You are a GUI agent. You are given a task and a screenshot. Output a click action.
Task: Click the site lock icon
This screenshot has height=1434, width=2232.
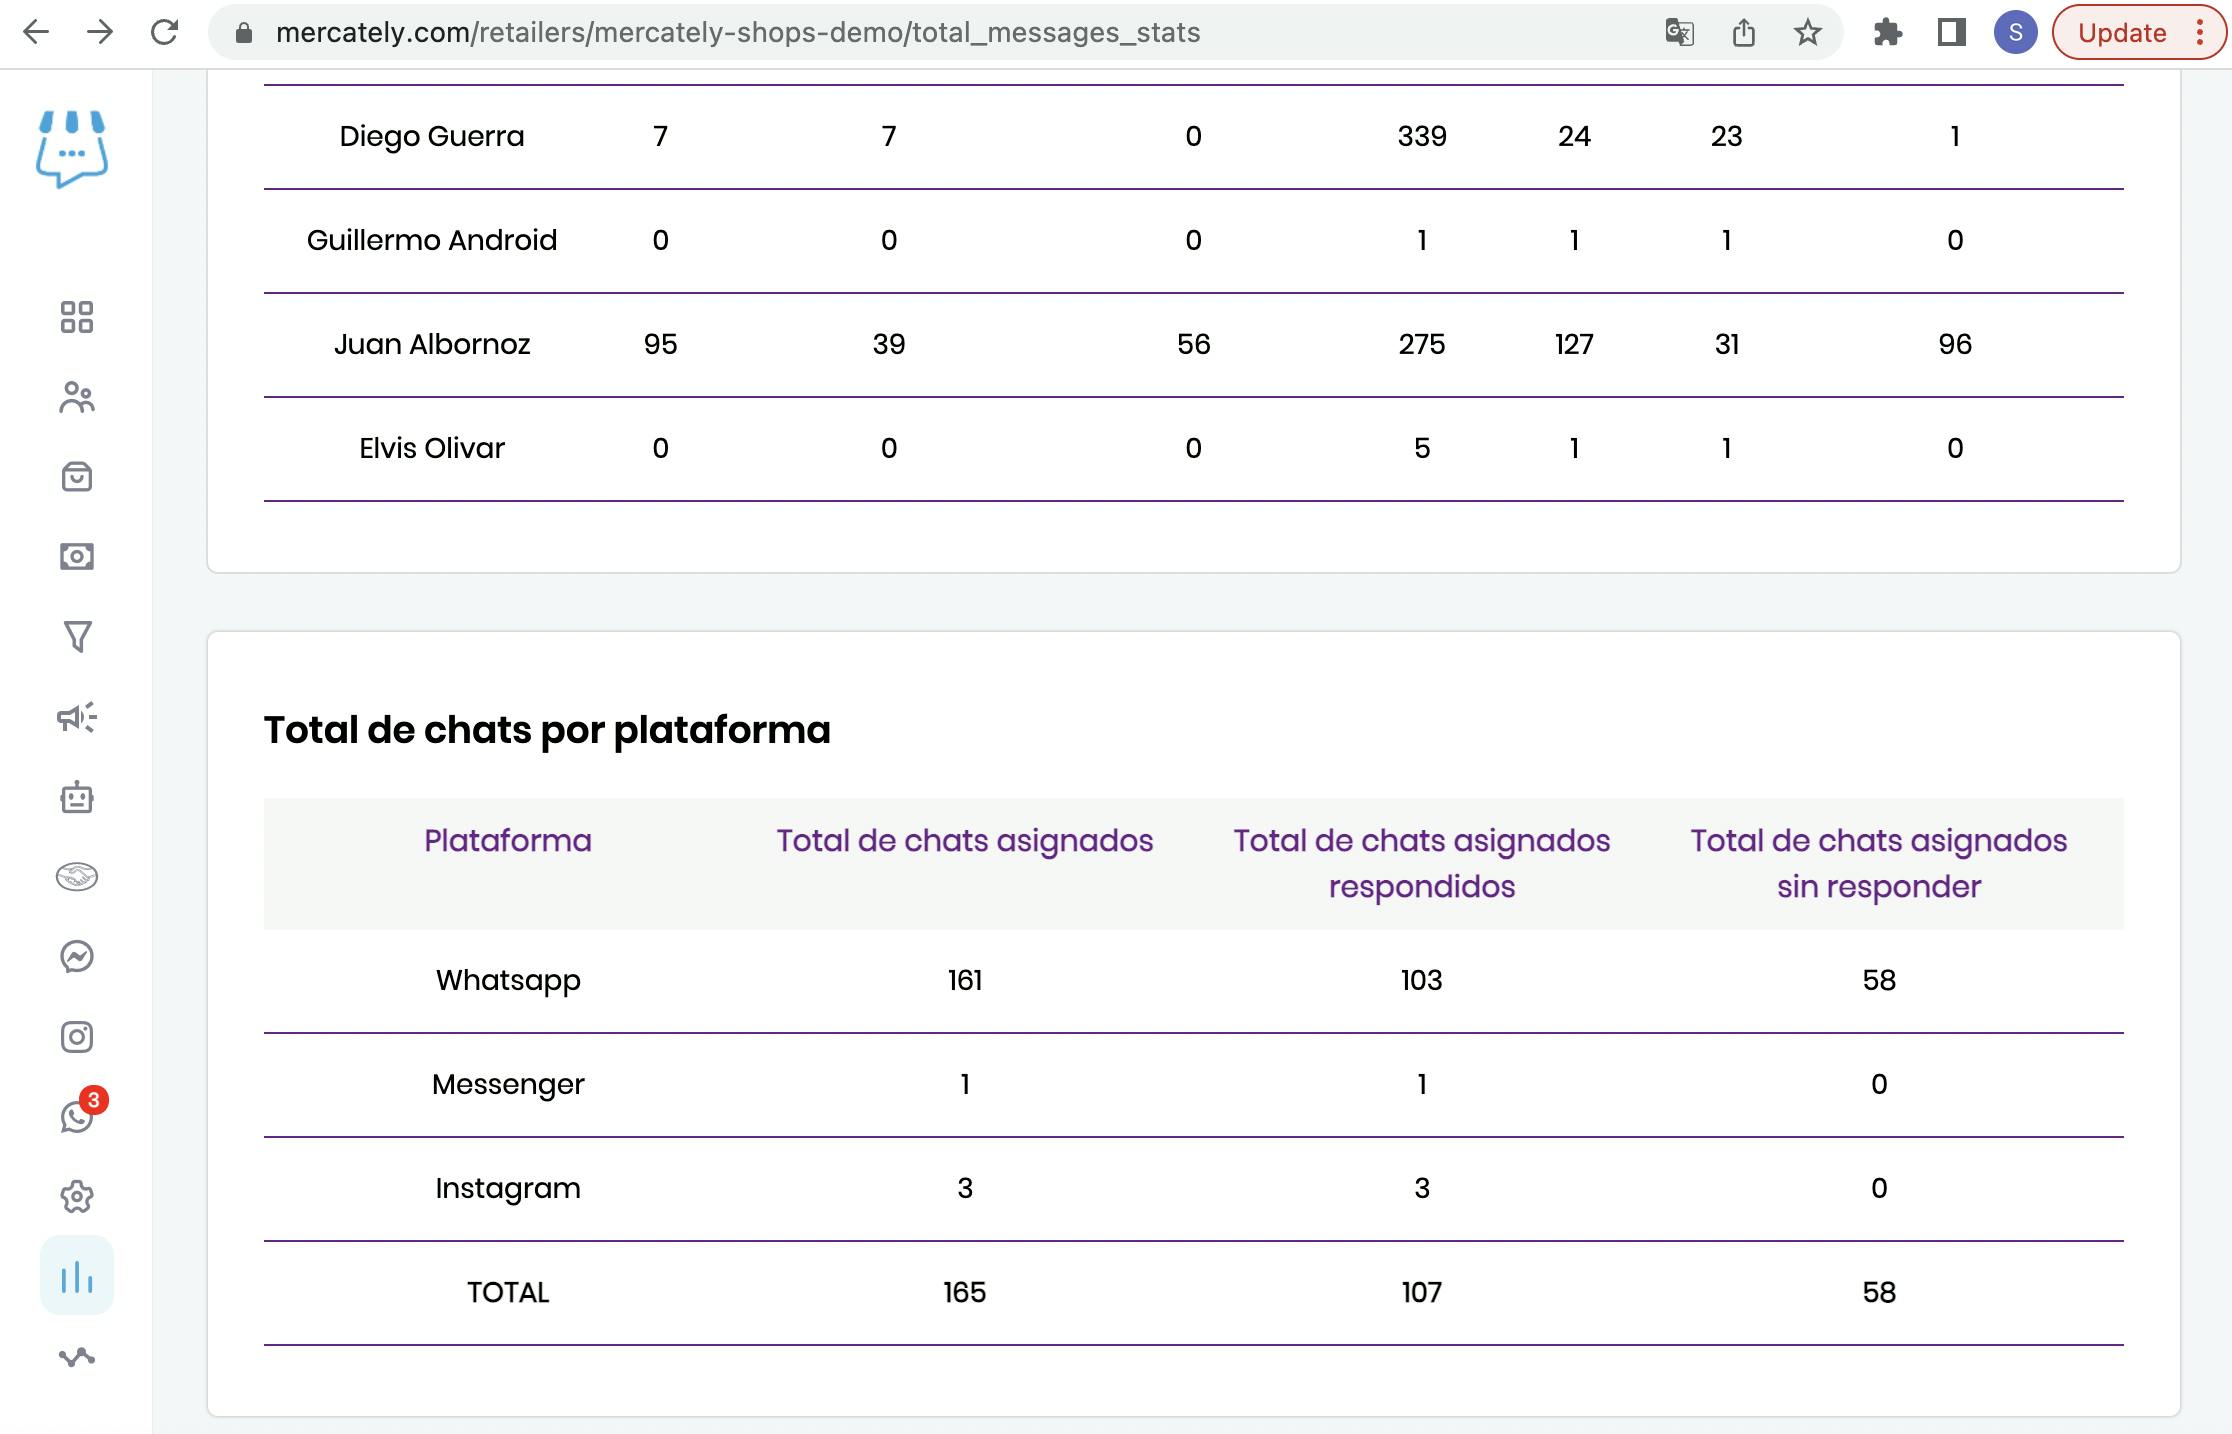(243, 32)
